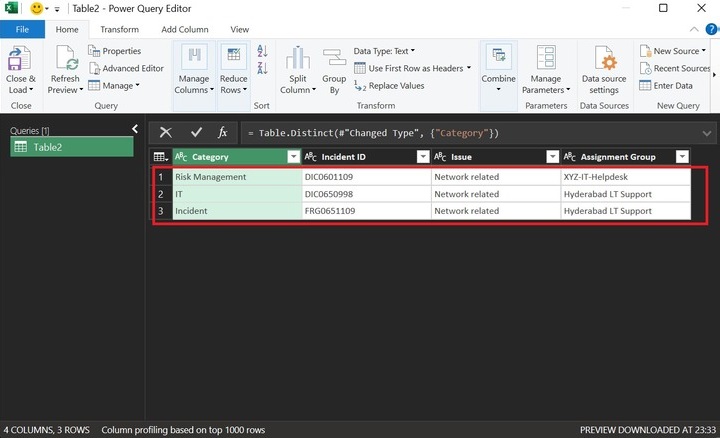Open the Category column filter dropdown
The height and width of the screenshot is (438, 720).
click(x=293, y=157)
